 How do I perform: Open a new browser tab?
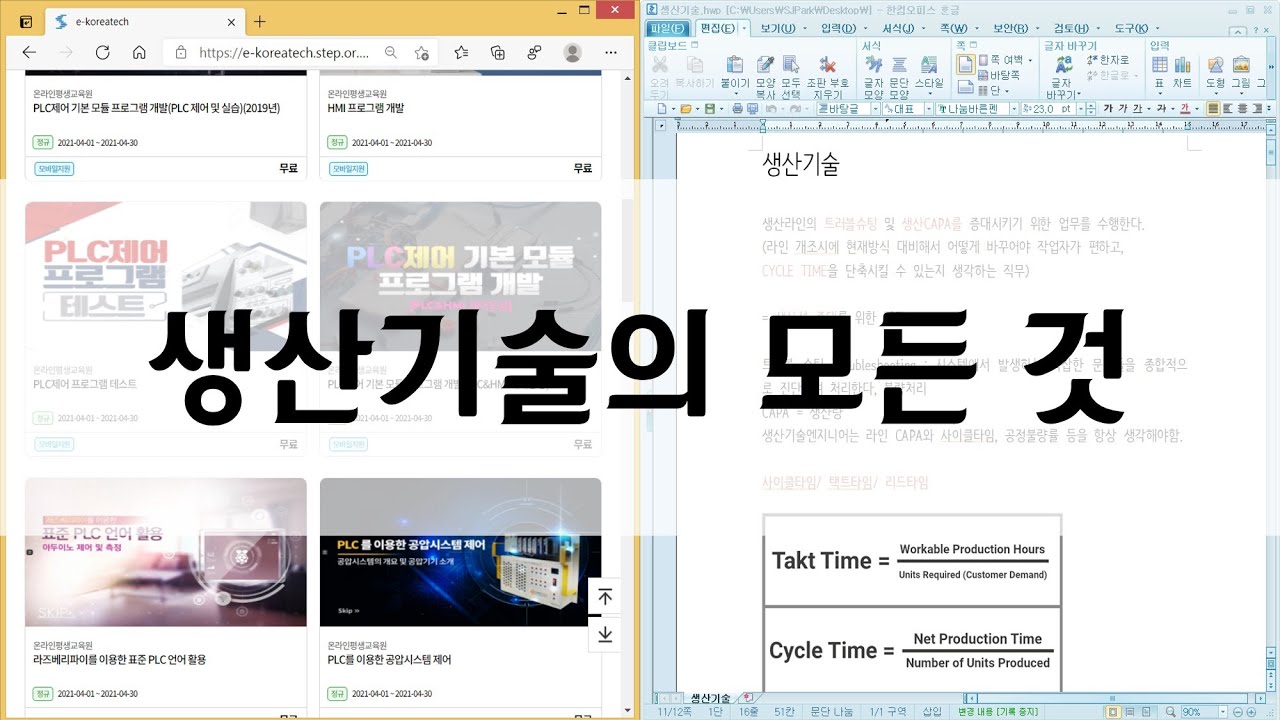(260, 21)
